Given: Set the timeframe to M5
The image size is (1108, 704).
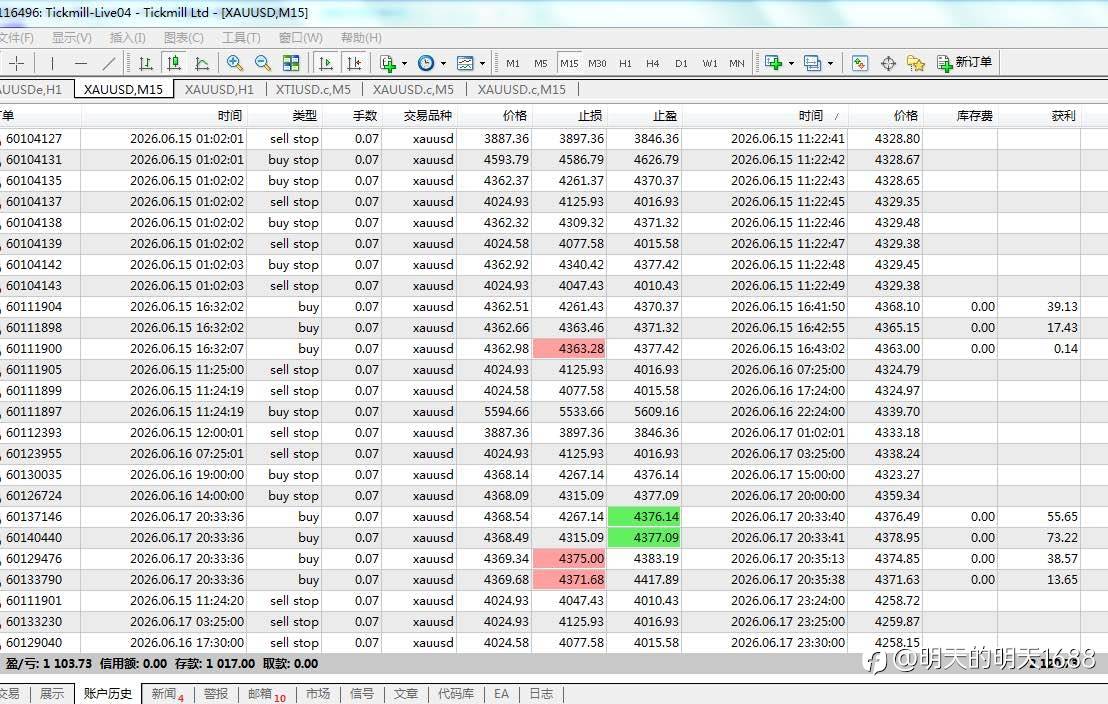Looking at the screenshot, I should (x=541, y=63).
